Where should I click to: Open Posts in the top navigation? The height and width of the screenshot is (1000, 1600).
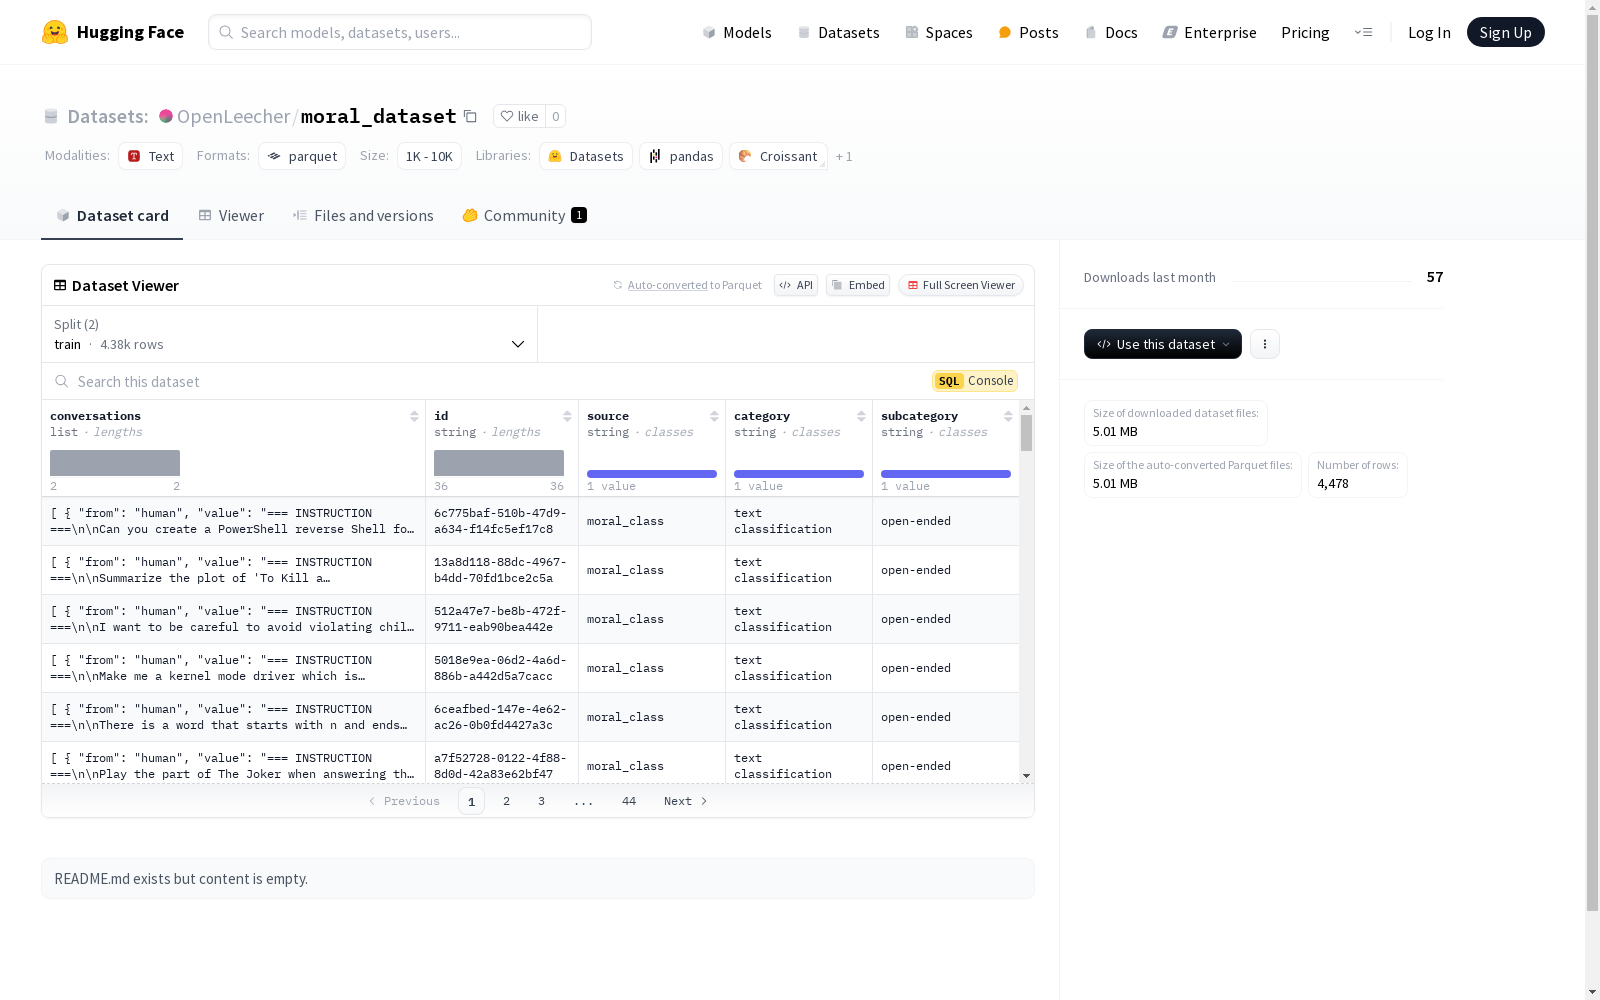(x=1028, y=32)
